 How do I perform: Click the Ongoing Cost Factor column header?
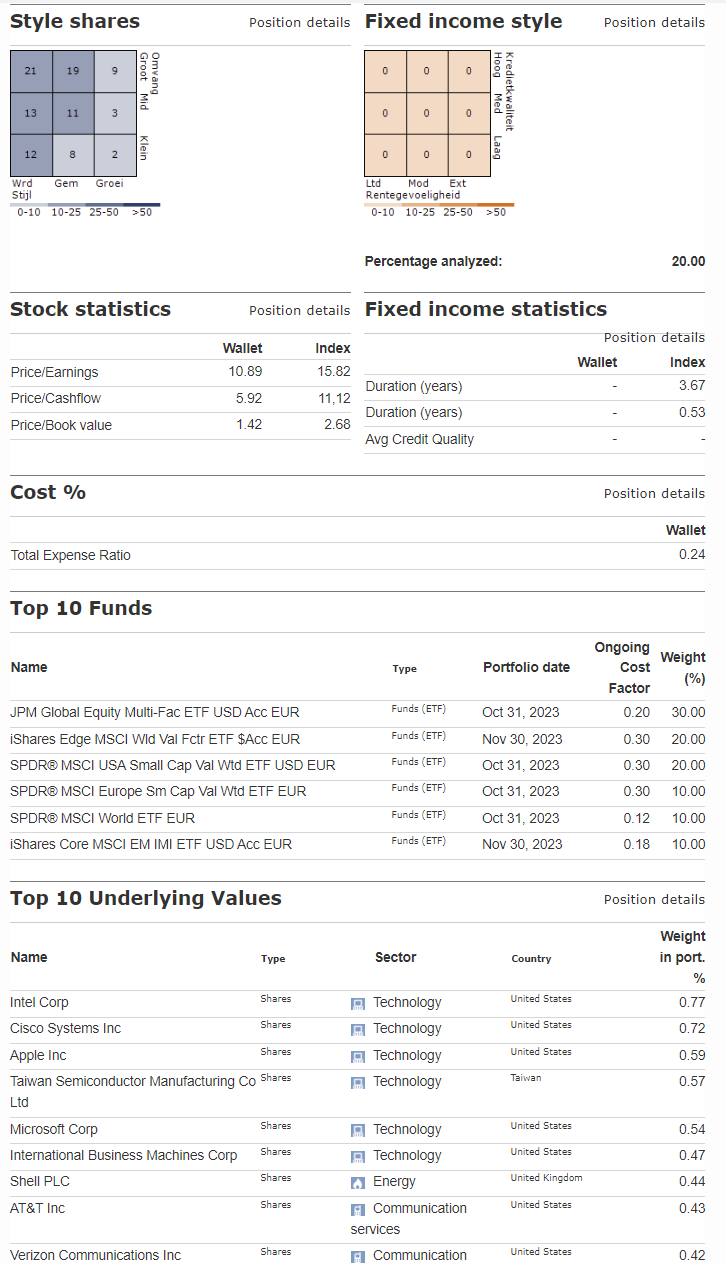(621, 667)
